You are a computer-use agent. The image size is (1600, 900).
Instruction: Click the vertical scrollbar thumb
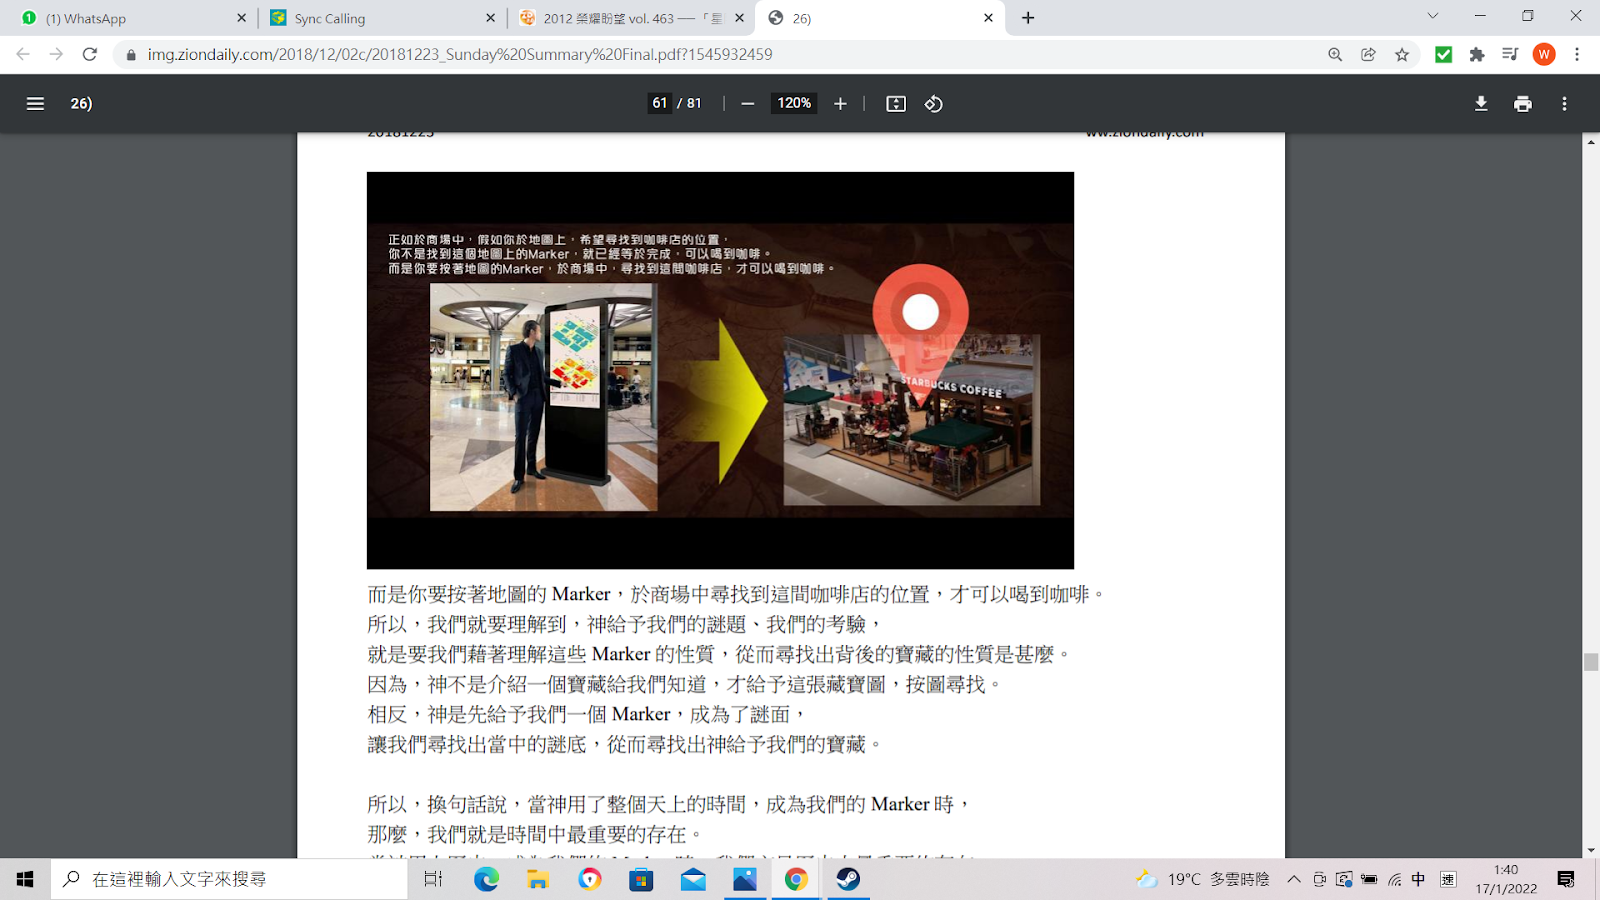pos(1591,662)
